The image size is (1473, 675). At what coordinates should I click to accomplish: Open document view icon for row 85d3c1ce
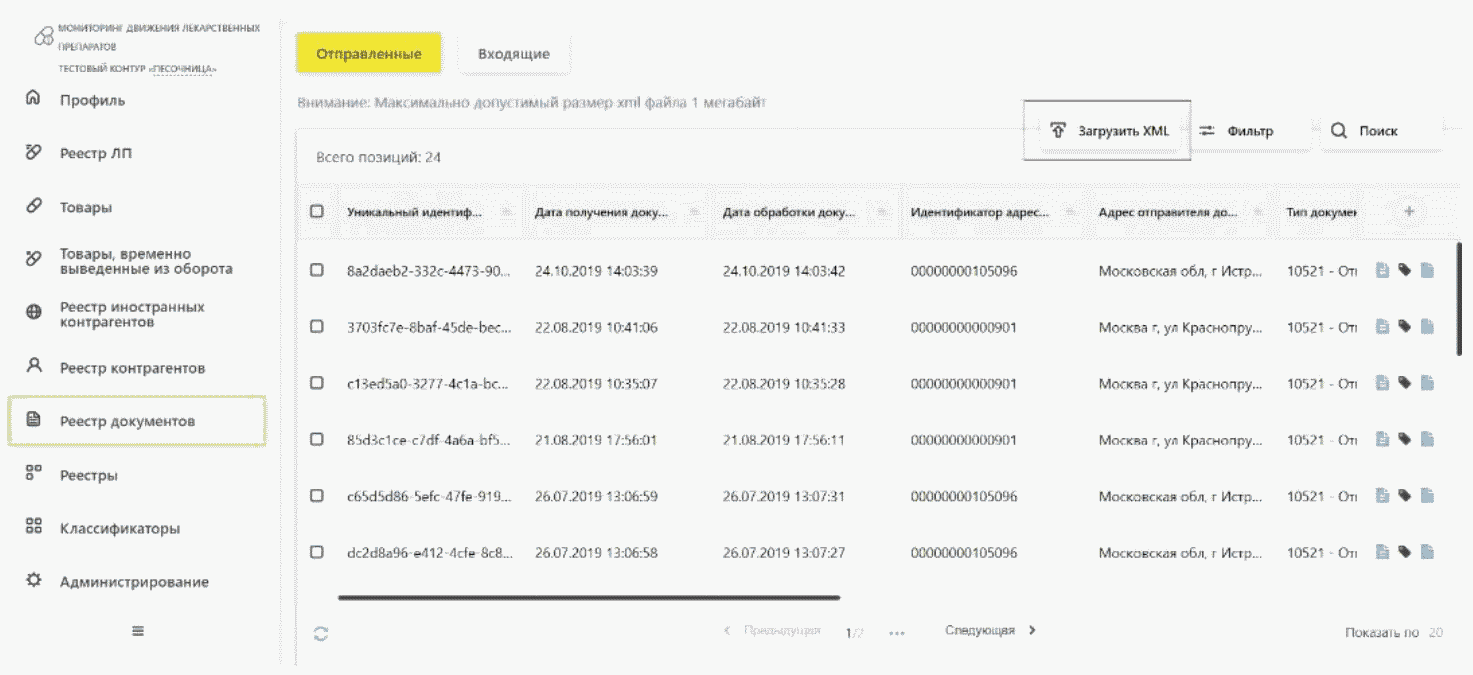1382,439
